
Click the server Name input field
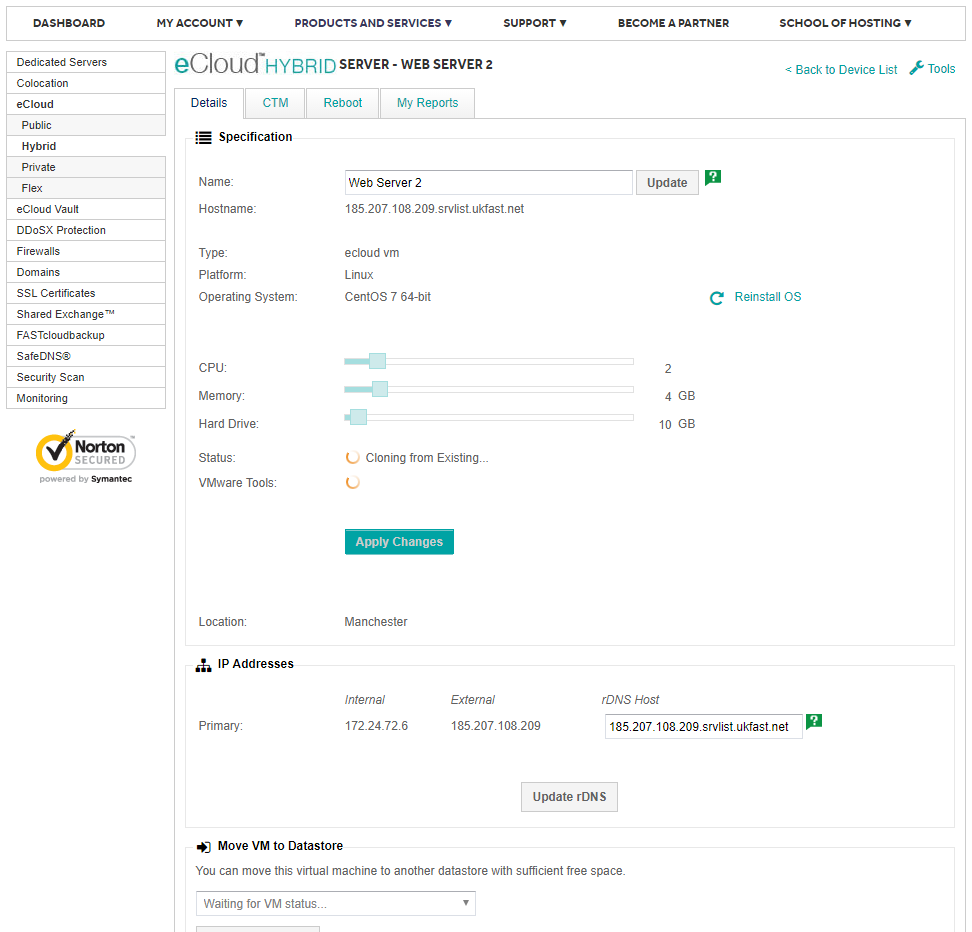(x=488, y=183)
